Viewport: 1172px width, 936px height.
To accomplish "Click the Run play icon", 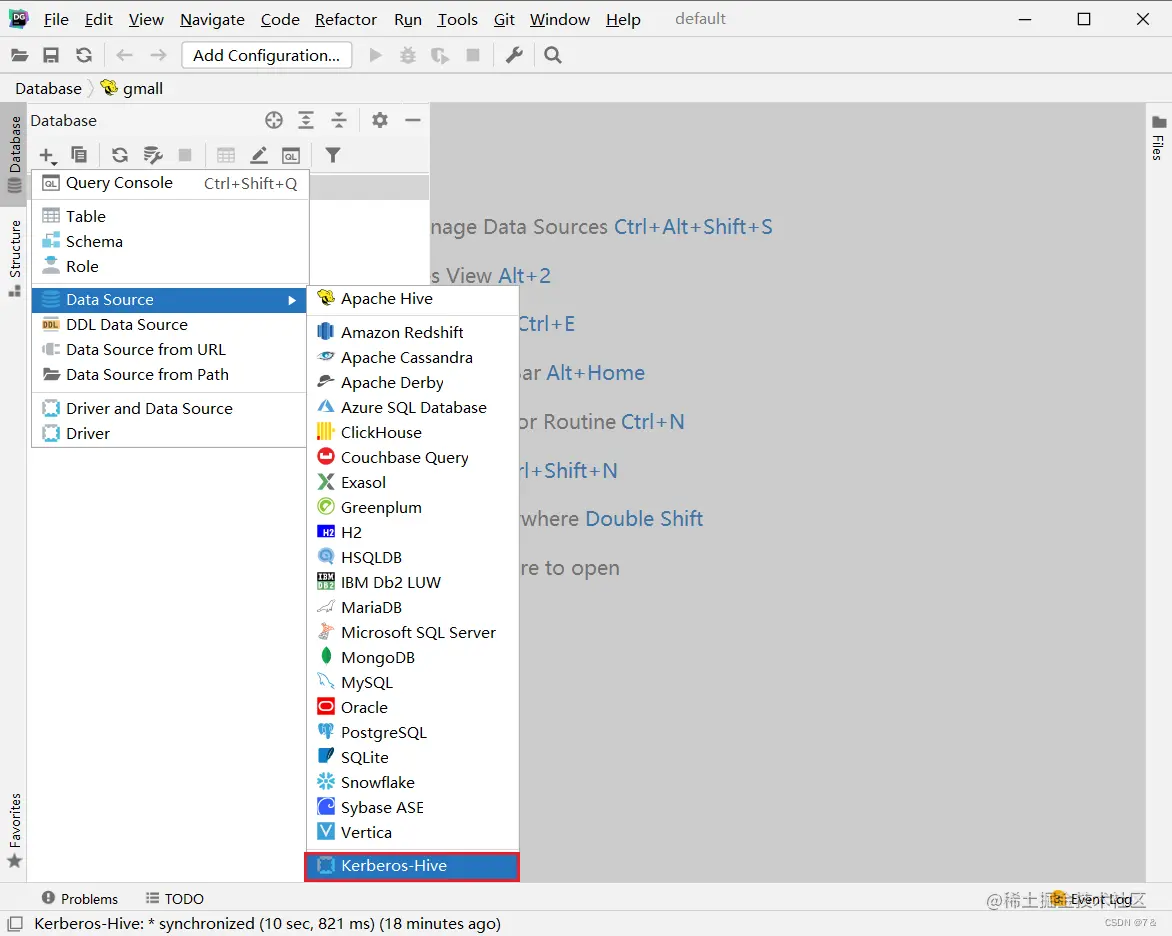I will coord(376,55).
